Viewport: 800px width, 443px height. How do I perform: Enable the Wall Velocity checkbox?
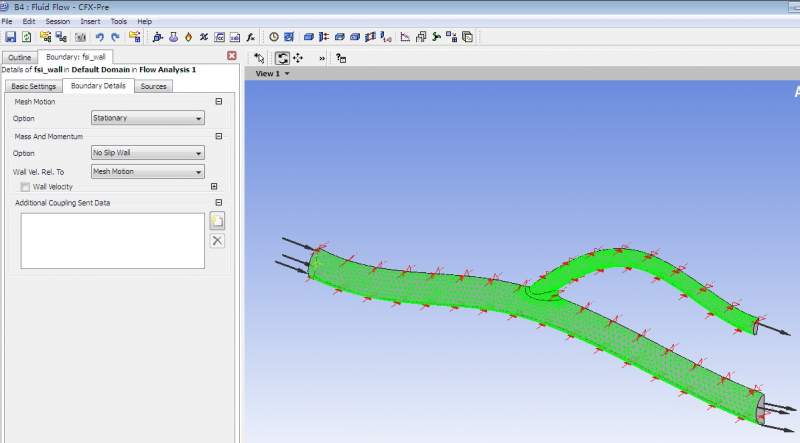[25, 186]
